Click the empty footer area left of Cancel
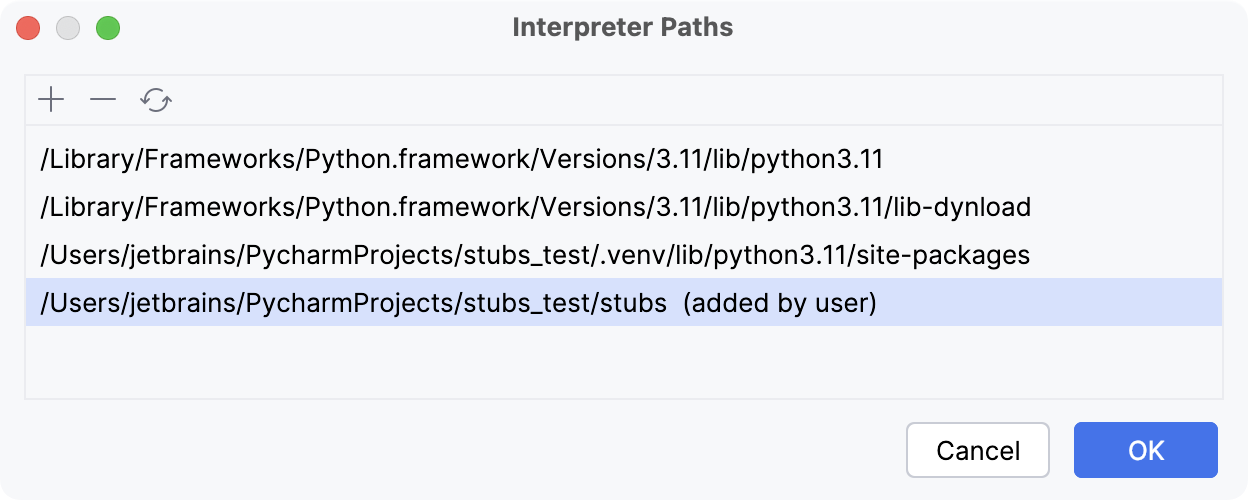Viewport: 1248px width, 500px height. pyautogui.click(x=450, y=450)
